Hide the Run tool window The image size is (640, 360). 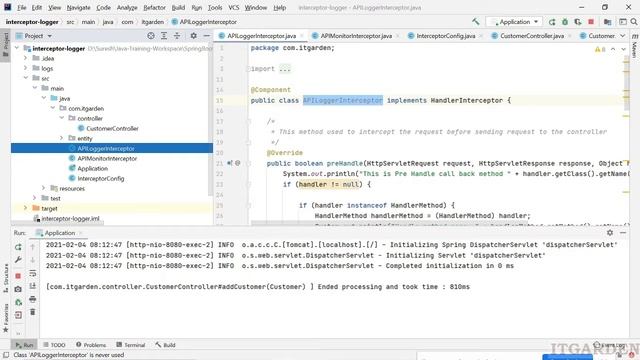pos(623,233)
